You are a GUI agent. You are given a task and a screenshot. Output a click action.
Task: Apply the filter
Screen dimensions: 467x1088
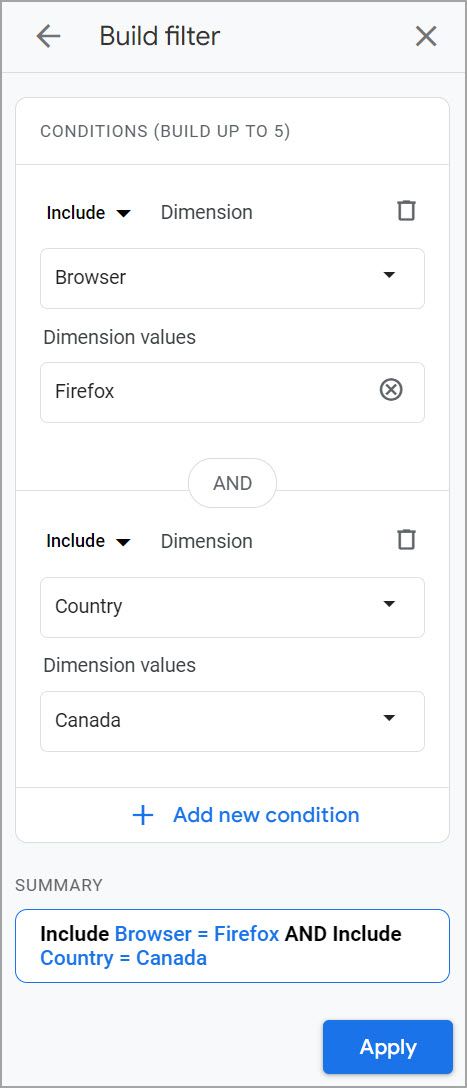388,1047
